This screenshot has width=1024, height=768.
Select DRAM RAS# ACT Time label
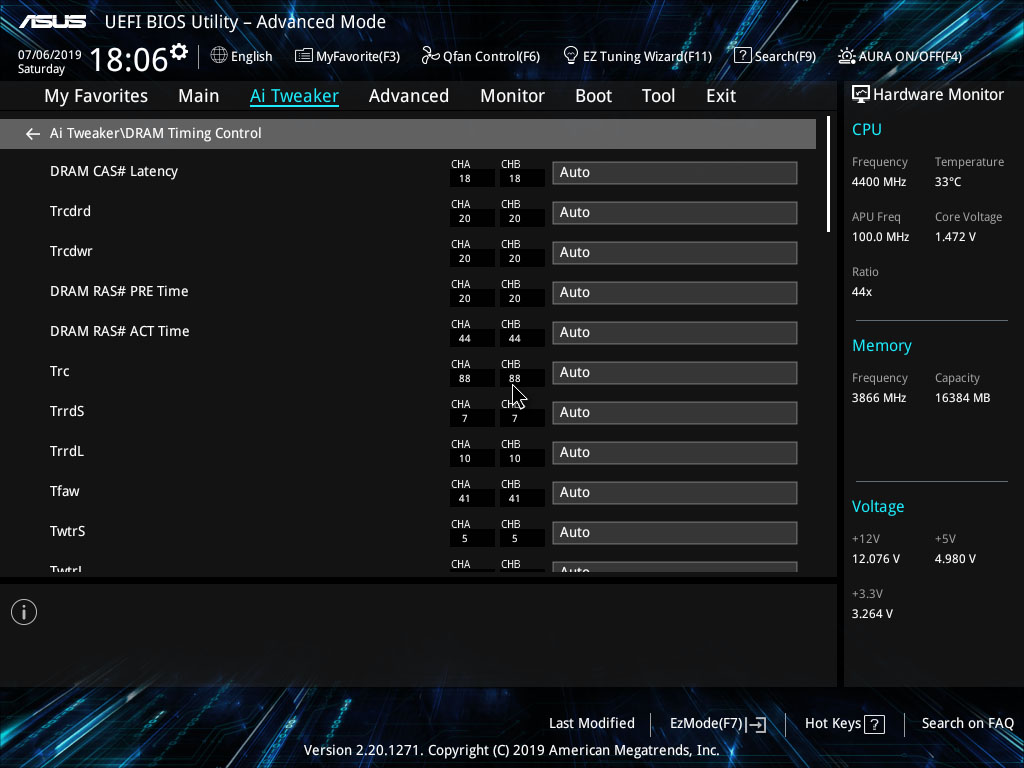click(x=120, y=332)
